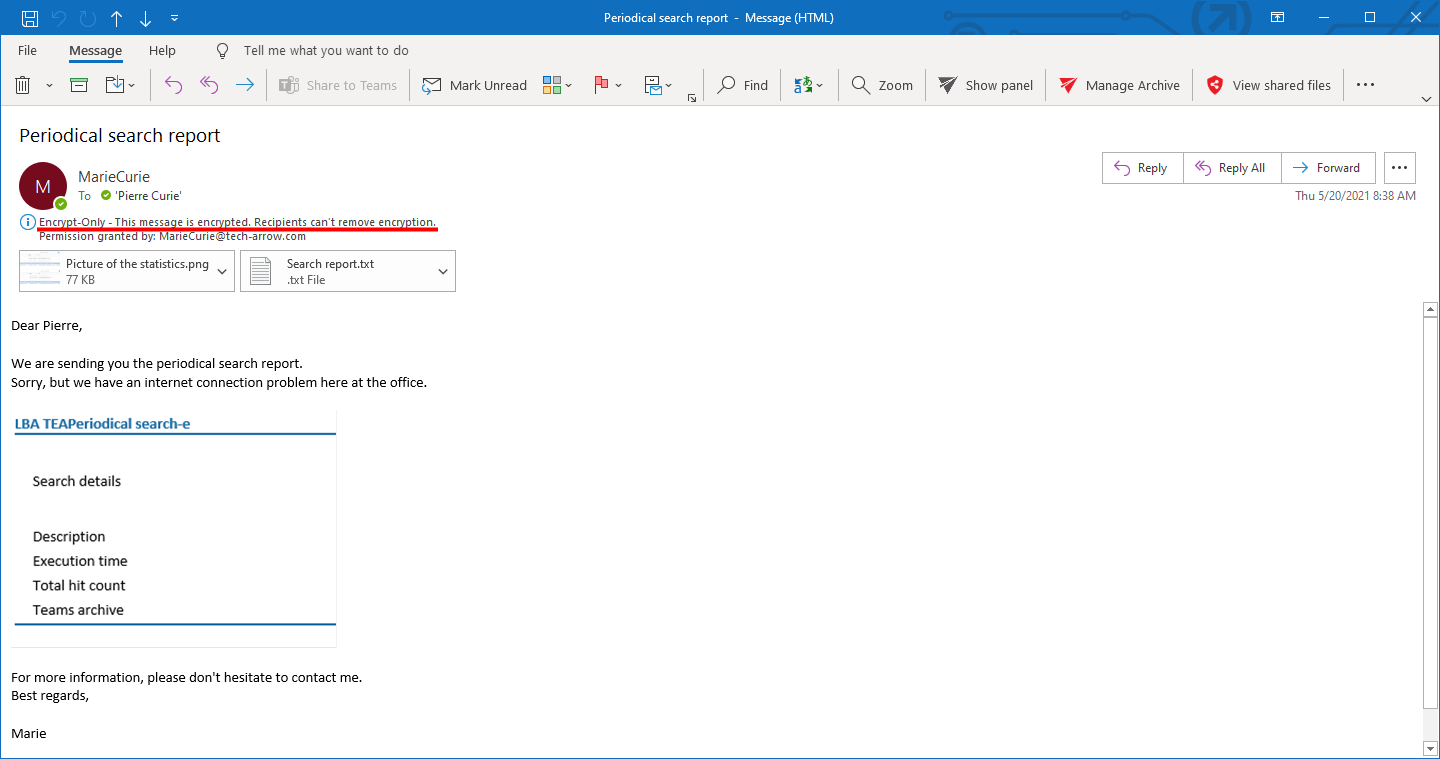Image resolution: width=1440 pixels, height=759 pixels.
Task: Open the Search report.txt attachment dropdown arrow
Action: (443, 271)
